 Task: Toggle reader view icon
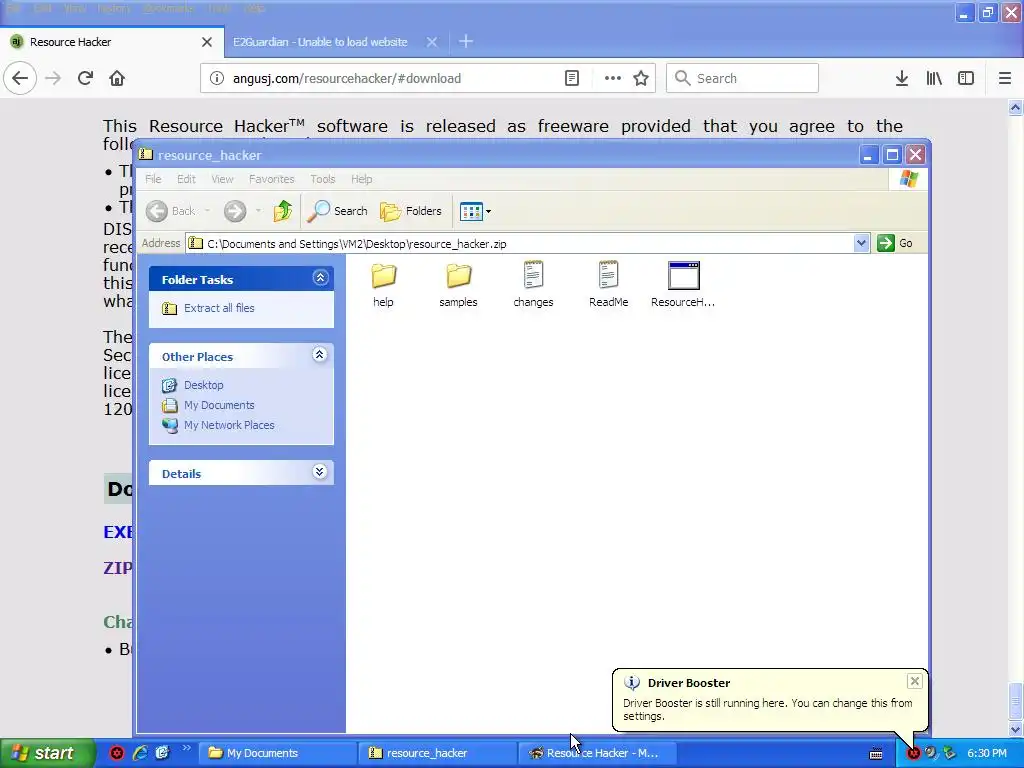tap(571, 78)
